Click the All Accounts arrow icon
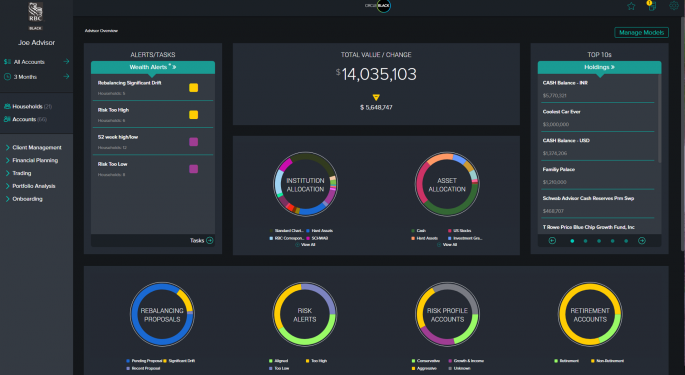This screenshot has width=685, height=375. coord(66,62)
